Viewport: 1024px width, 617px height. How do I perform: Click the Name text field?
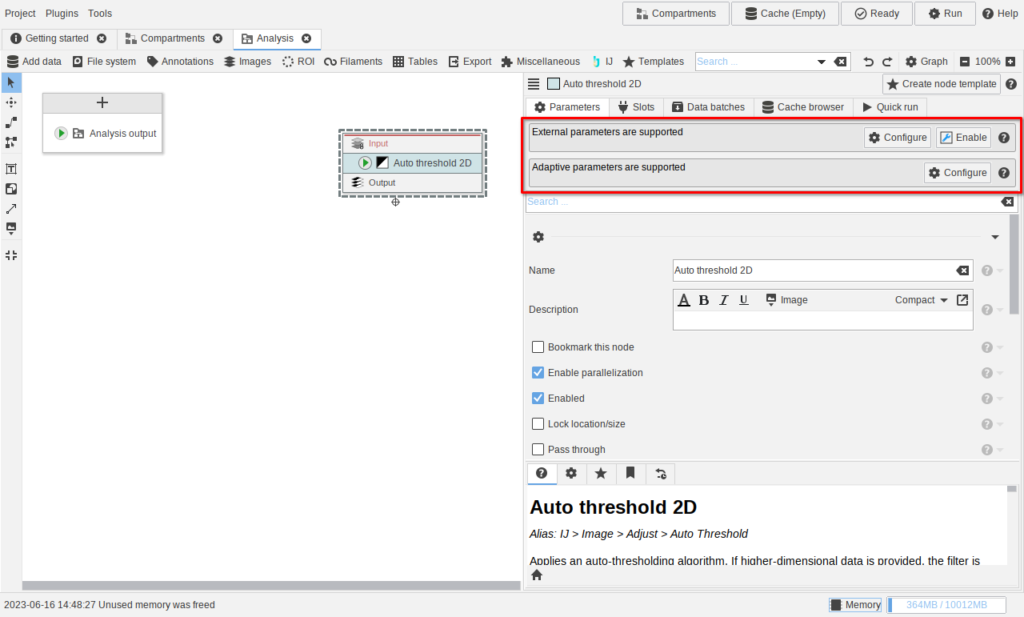click(812, 270)
